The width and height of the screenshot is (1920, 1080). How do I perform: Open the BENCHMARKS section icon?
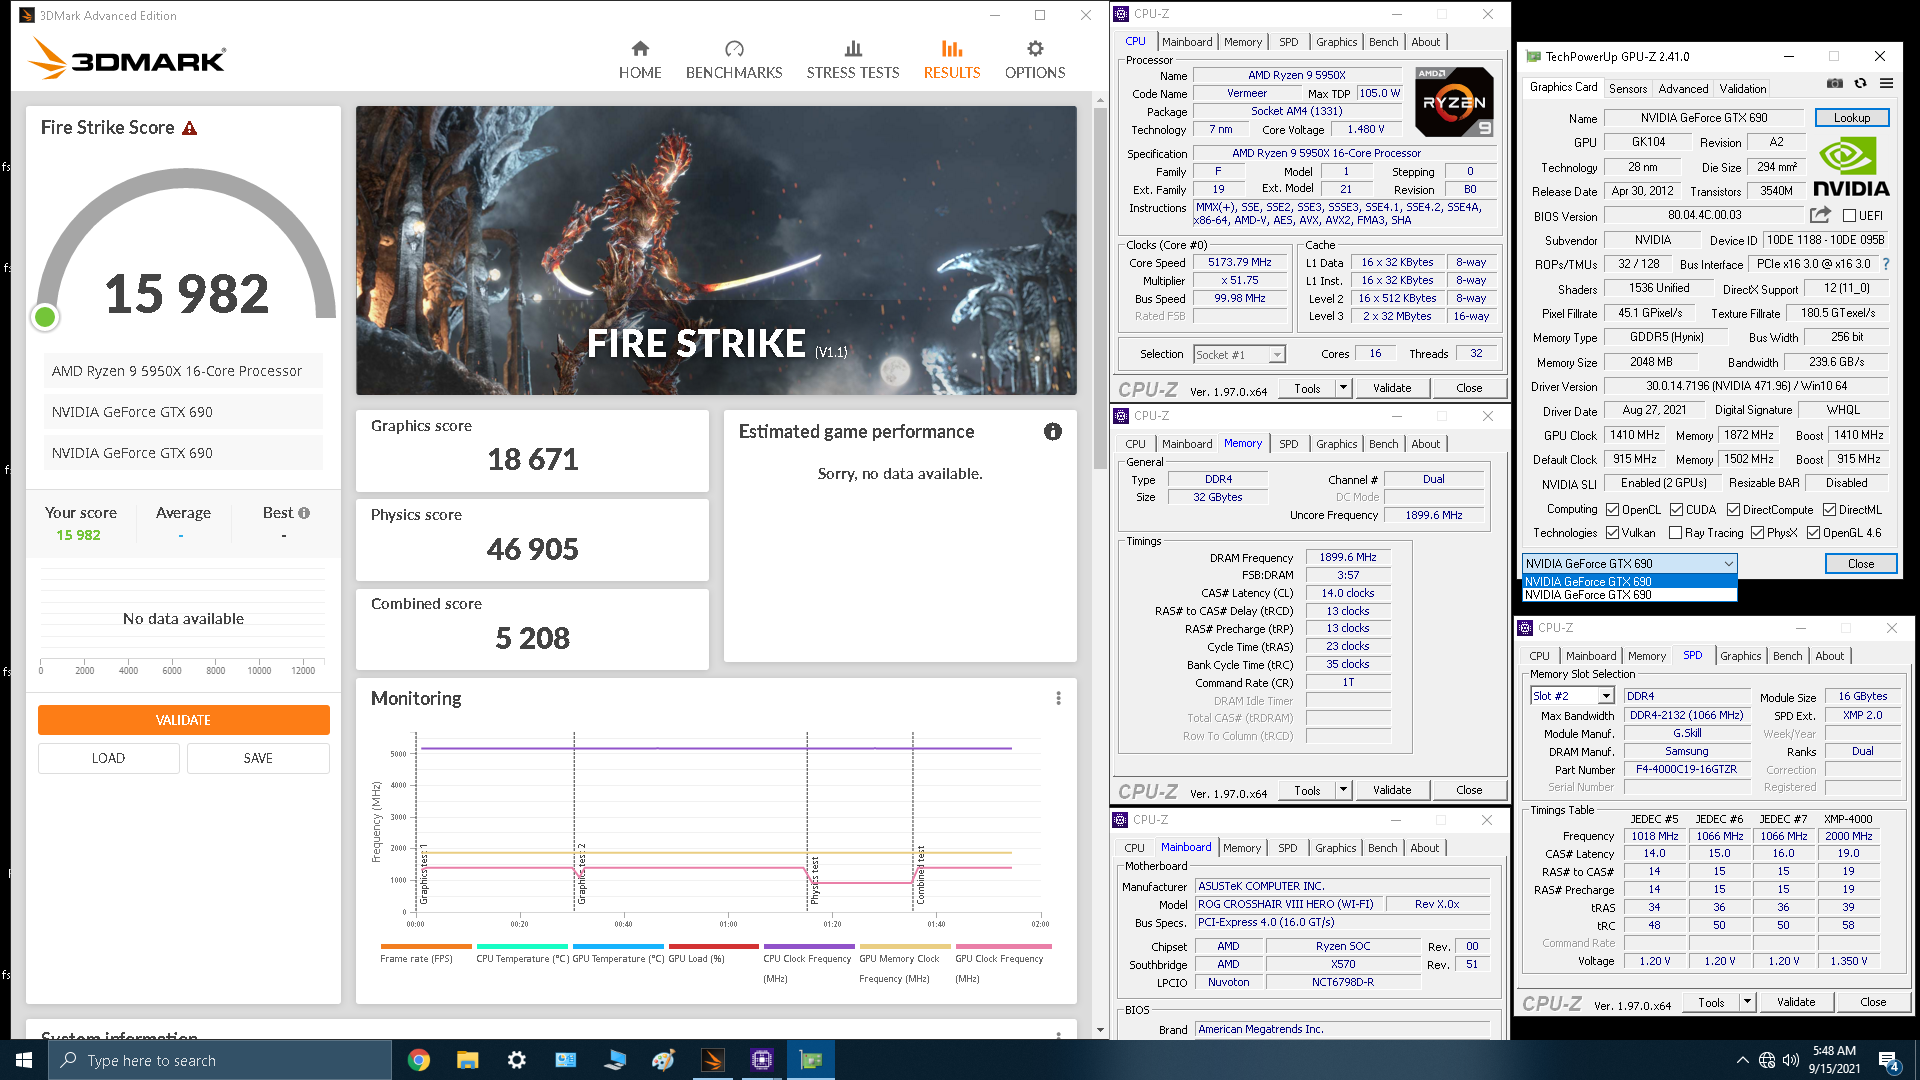(x=734, y=49)
